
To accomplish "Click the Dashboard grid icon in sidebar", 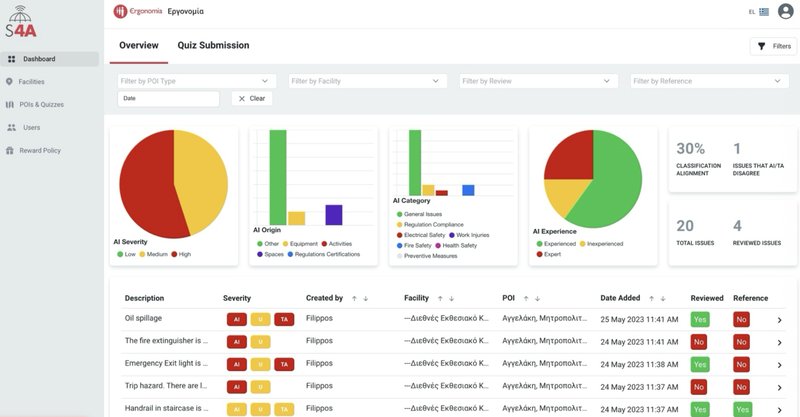I will point(11,59).
